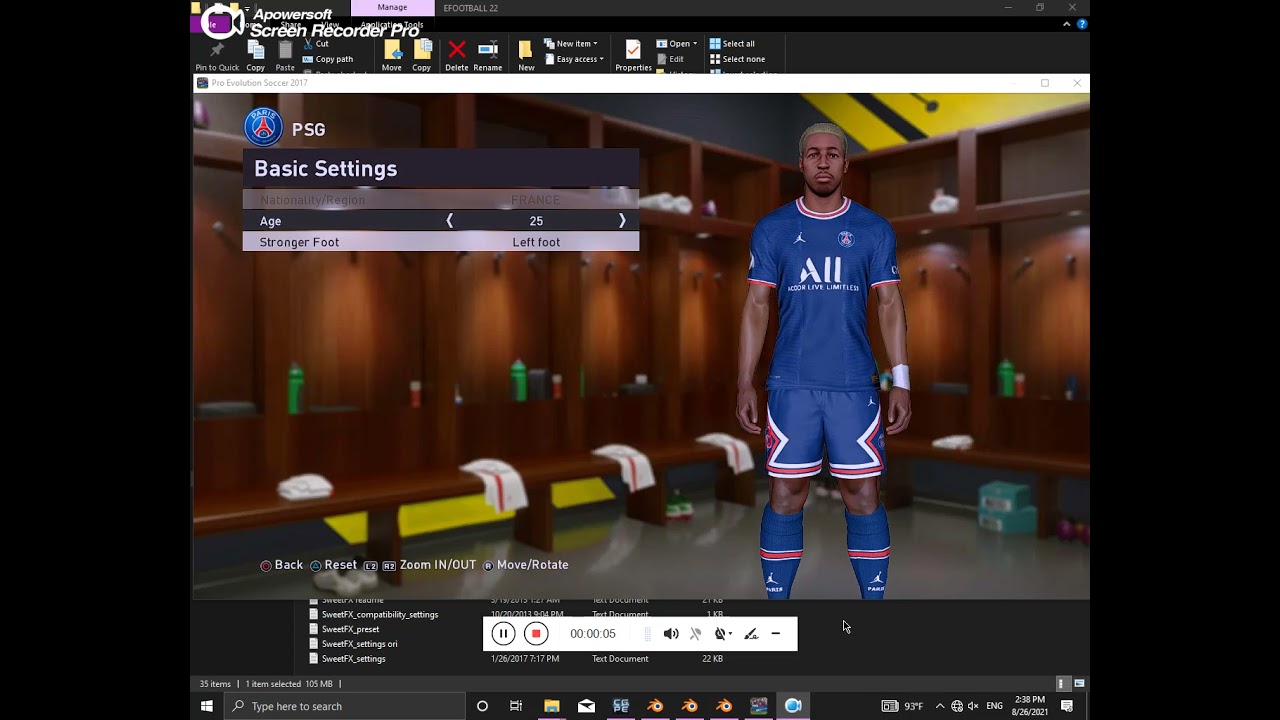Viewport: 1280px width, 720px height.
Task: Click the EFOOTBALL 22 title tab
Action: pyautogui.click(x=470, y=8)
